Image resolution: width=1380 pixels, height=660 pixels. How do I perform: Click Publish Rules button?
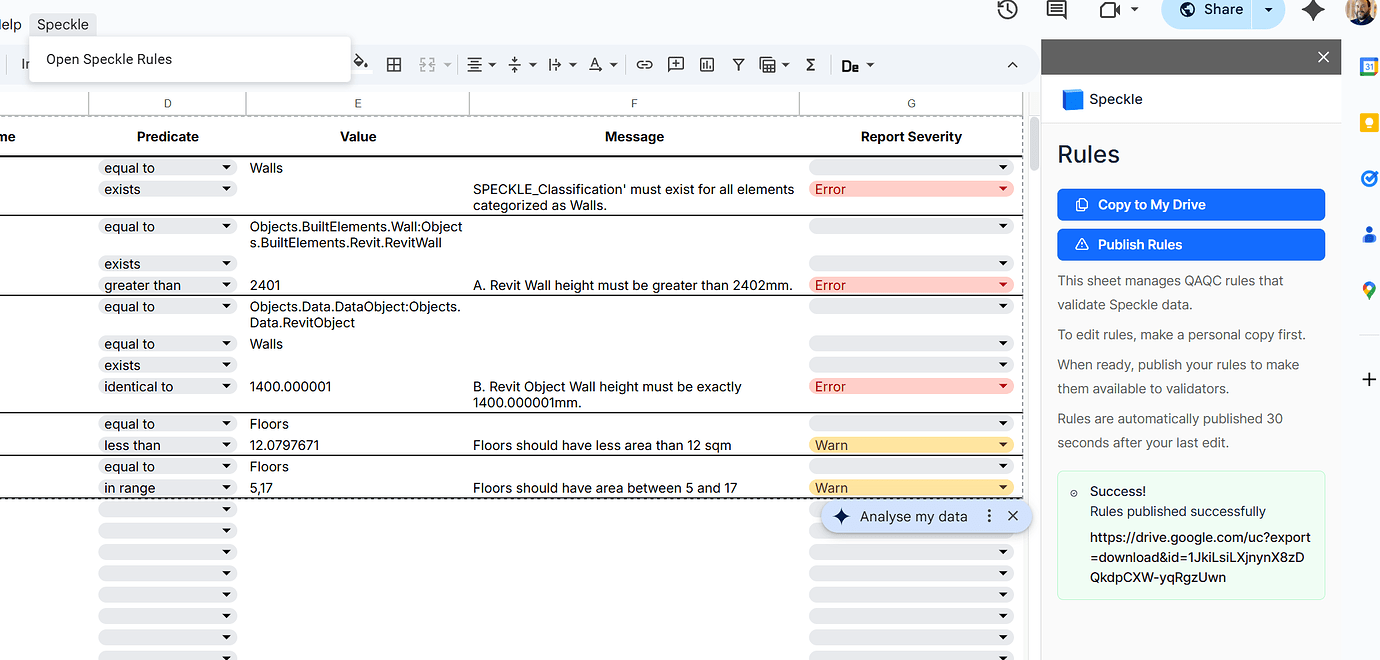tap(1191, 245)
